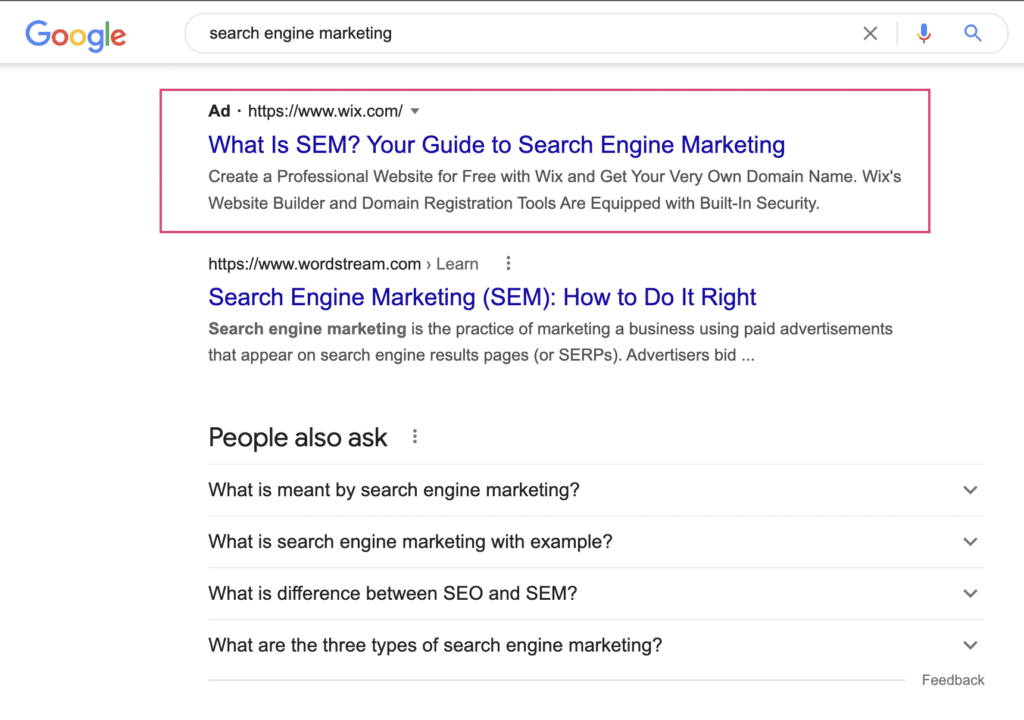This screenshot has width=1024, height=720.
Task: Expand "What is search engine marketing with example?"
Action: (x=969, y=542)
